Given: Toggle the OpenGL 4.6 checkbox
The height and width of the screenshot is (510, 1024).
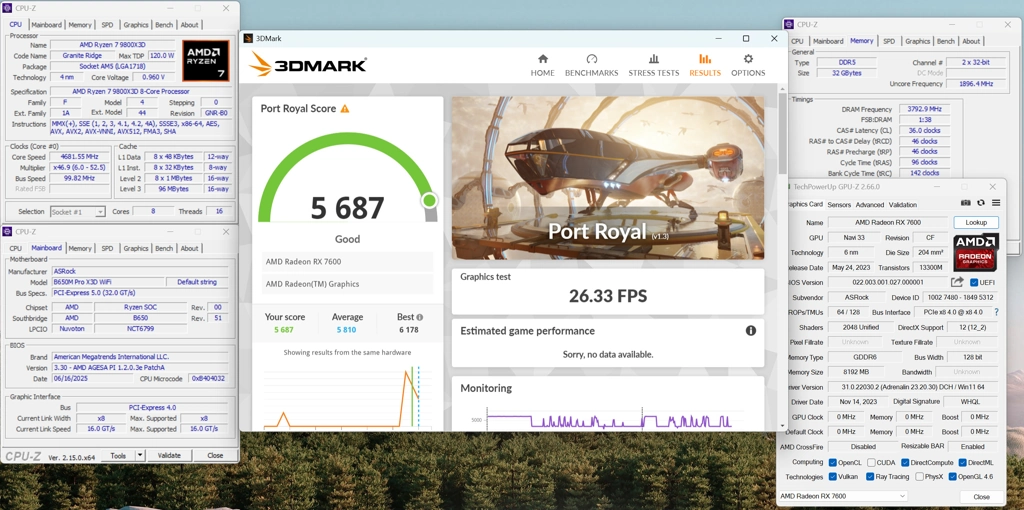Looking at the screenshot, I should (x=953, y=477).
